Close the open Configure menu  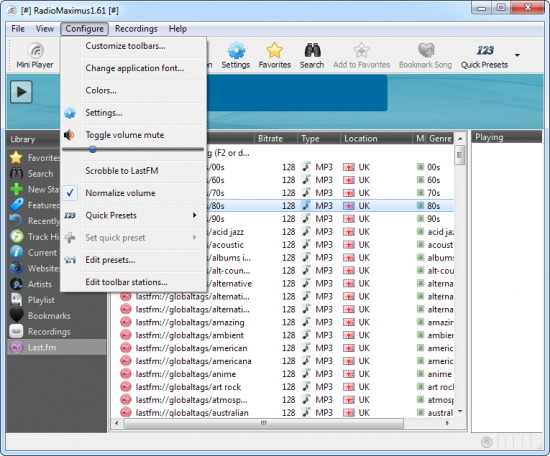point(85,29)
